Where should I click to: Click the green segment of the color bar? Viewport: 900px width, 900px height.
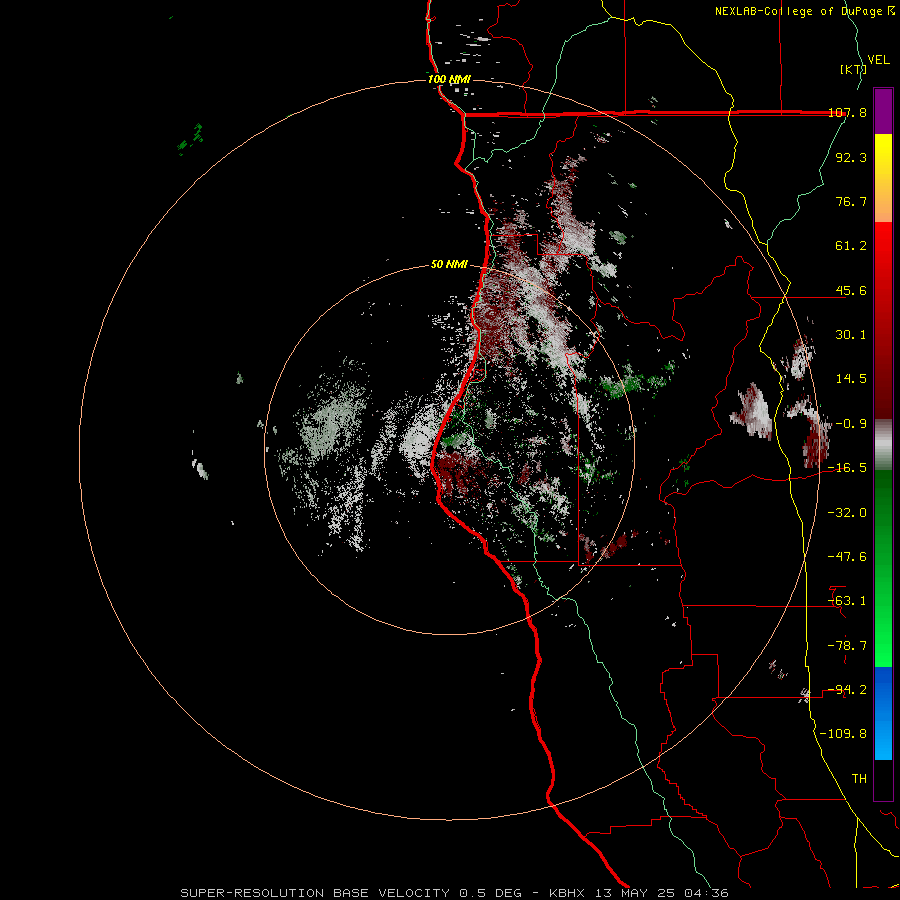point(883,569)
